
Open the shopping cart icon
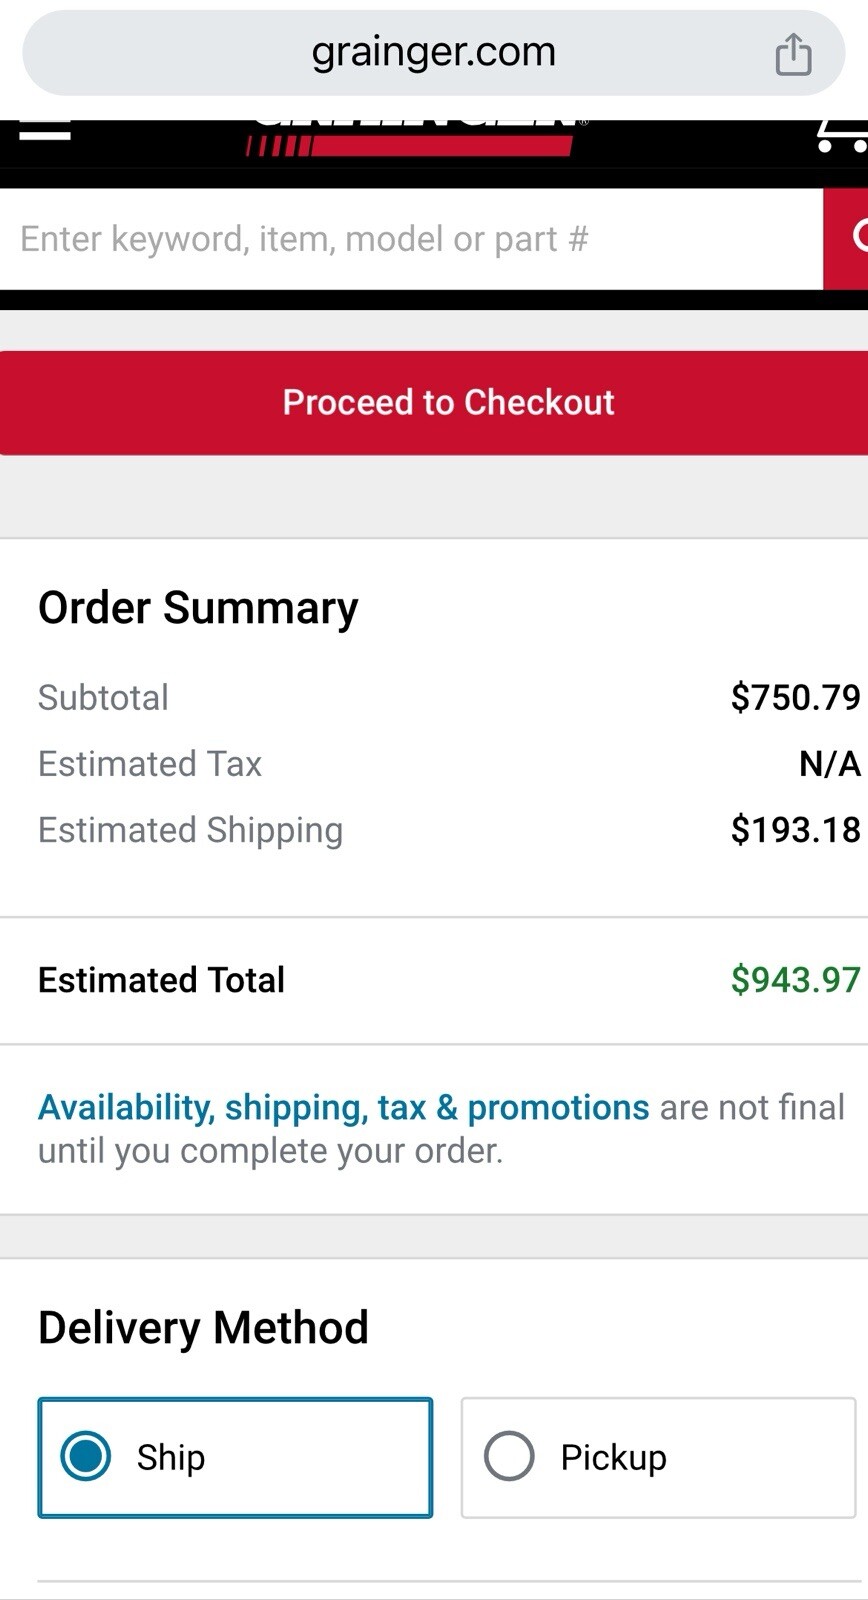coord(842,135)
